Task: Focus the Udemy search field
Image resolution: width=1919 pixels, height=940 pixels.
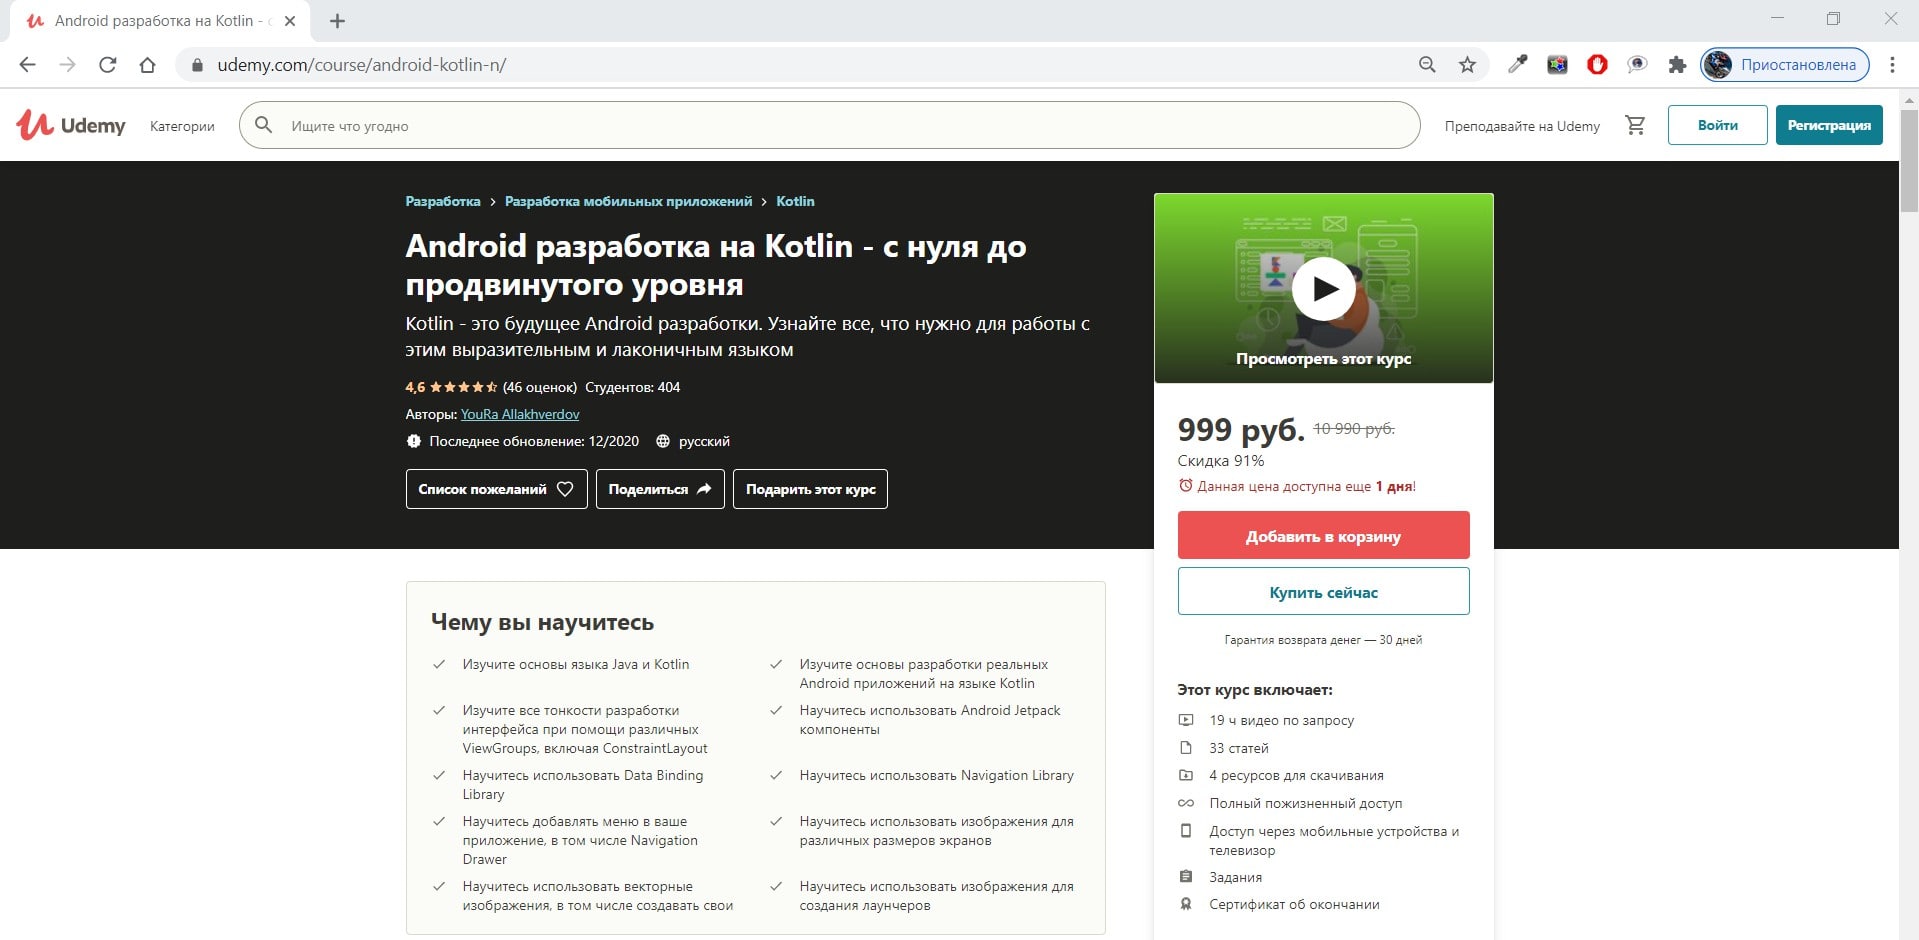Action: (x=829, y=125)
